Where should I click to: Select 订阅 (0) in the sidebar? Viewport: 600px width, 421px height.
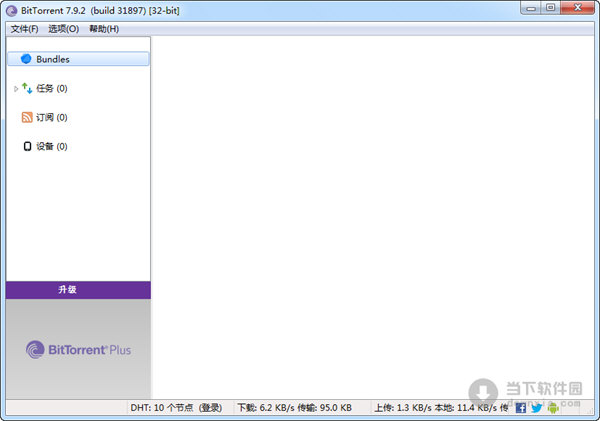click(52, 117)
